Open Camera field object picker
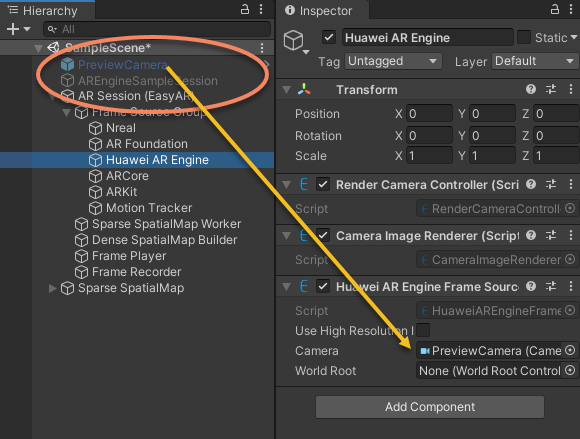 [570, 351]
